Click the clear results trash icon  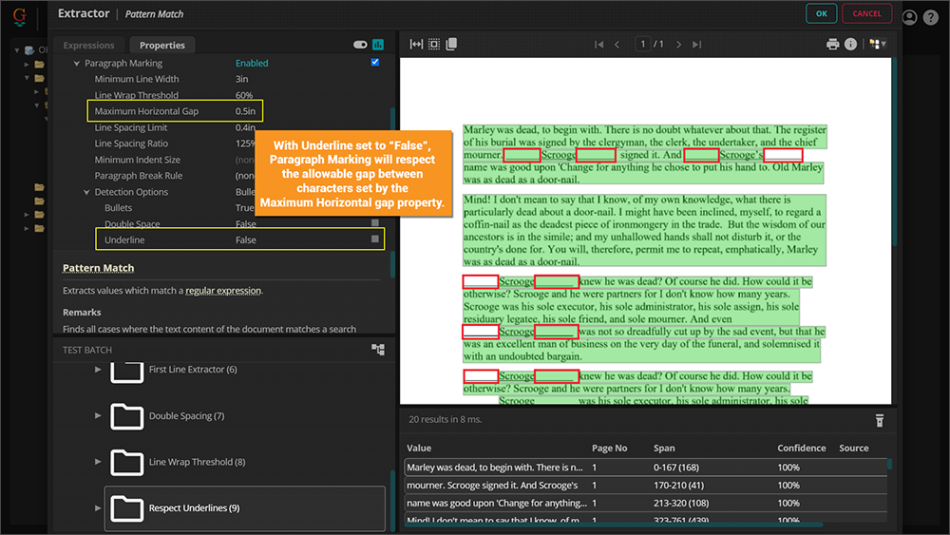pos(880,420)
